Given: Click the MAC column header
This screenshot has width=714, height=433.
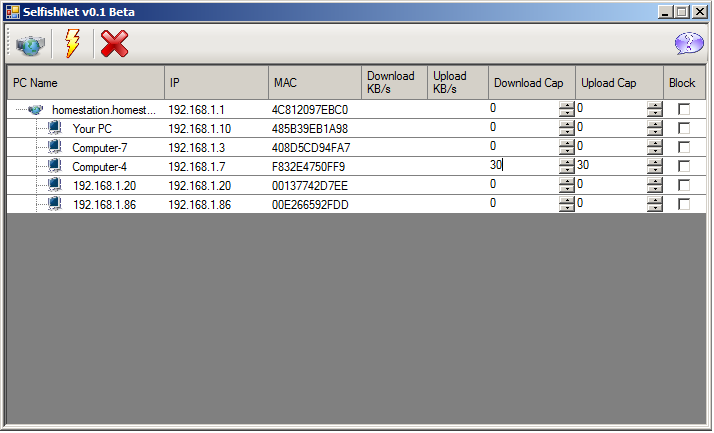Looking at the screenshot, I should coord(314,83).
